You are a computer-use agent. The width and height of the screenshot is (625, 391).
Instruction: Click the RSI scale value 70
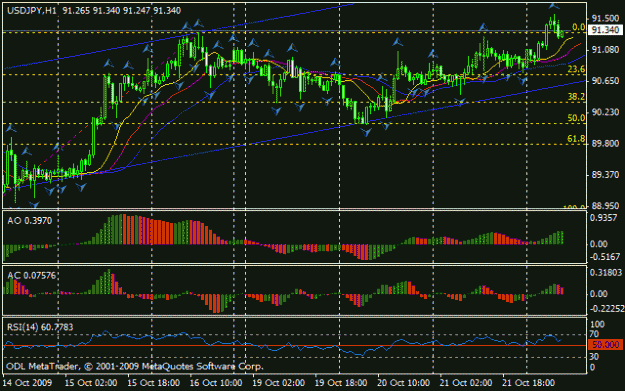[x=594, y=334]
